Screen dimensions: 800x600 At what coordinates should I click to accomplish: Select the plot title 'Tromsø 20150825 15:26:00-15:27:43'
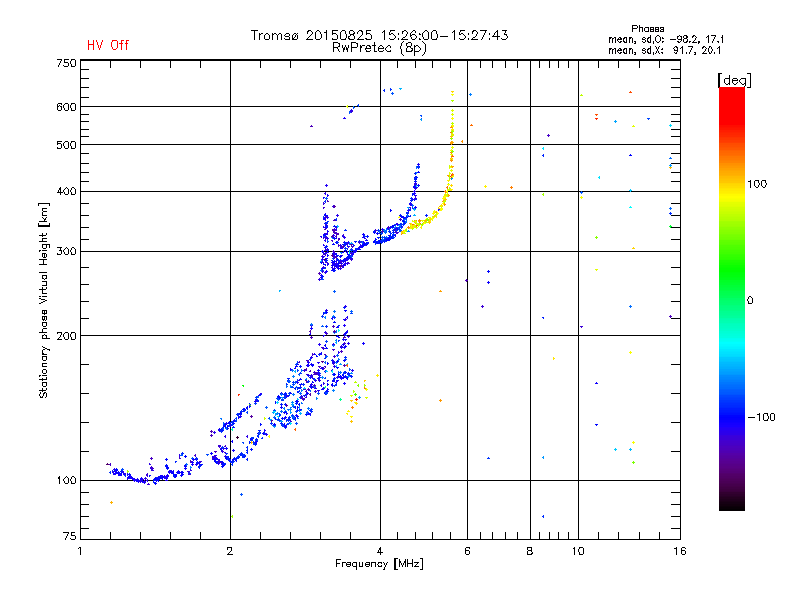tap(379, 35)
